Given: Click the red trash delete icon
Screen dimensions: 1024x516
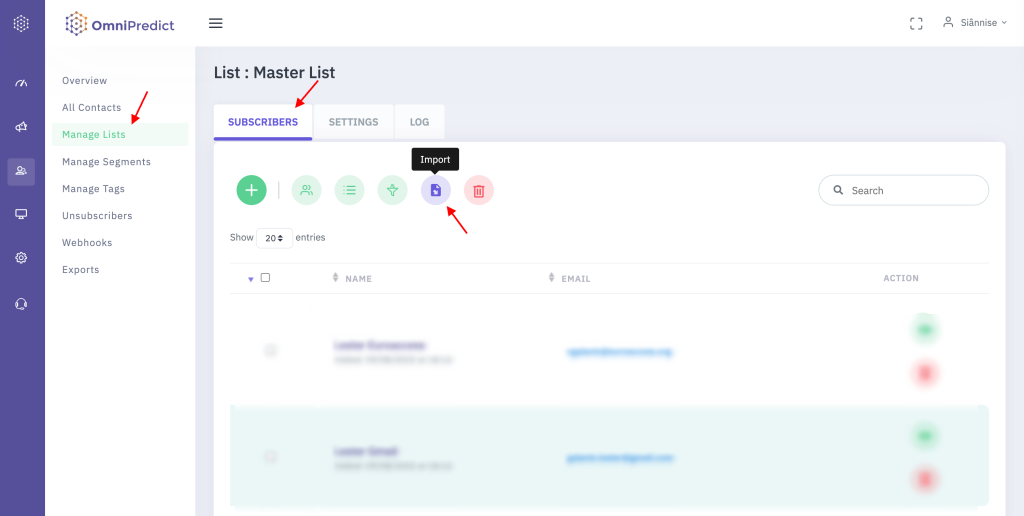Looking at the screenshot, I should [x=479, y=190].
